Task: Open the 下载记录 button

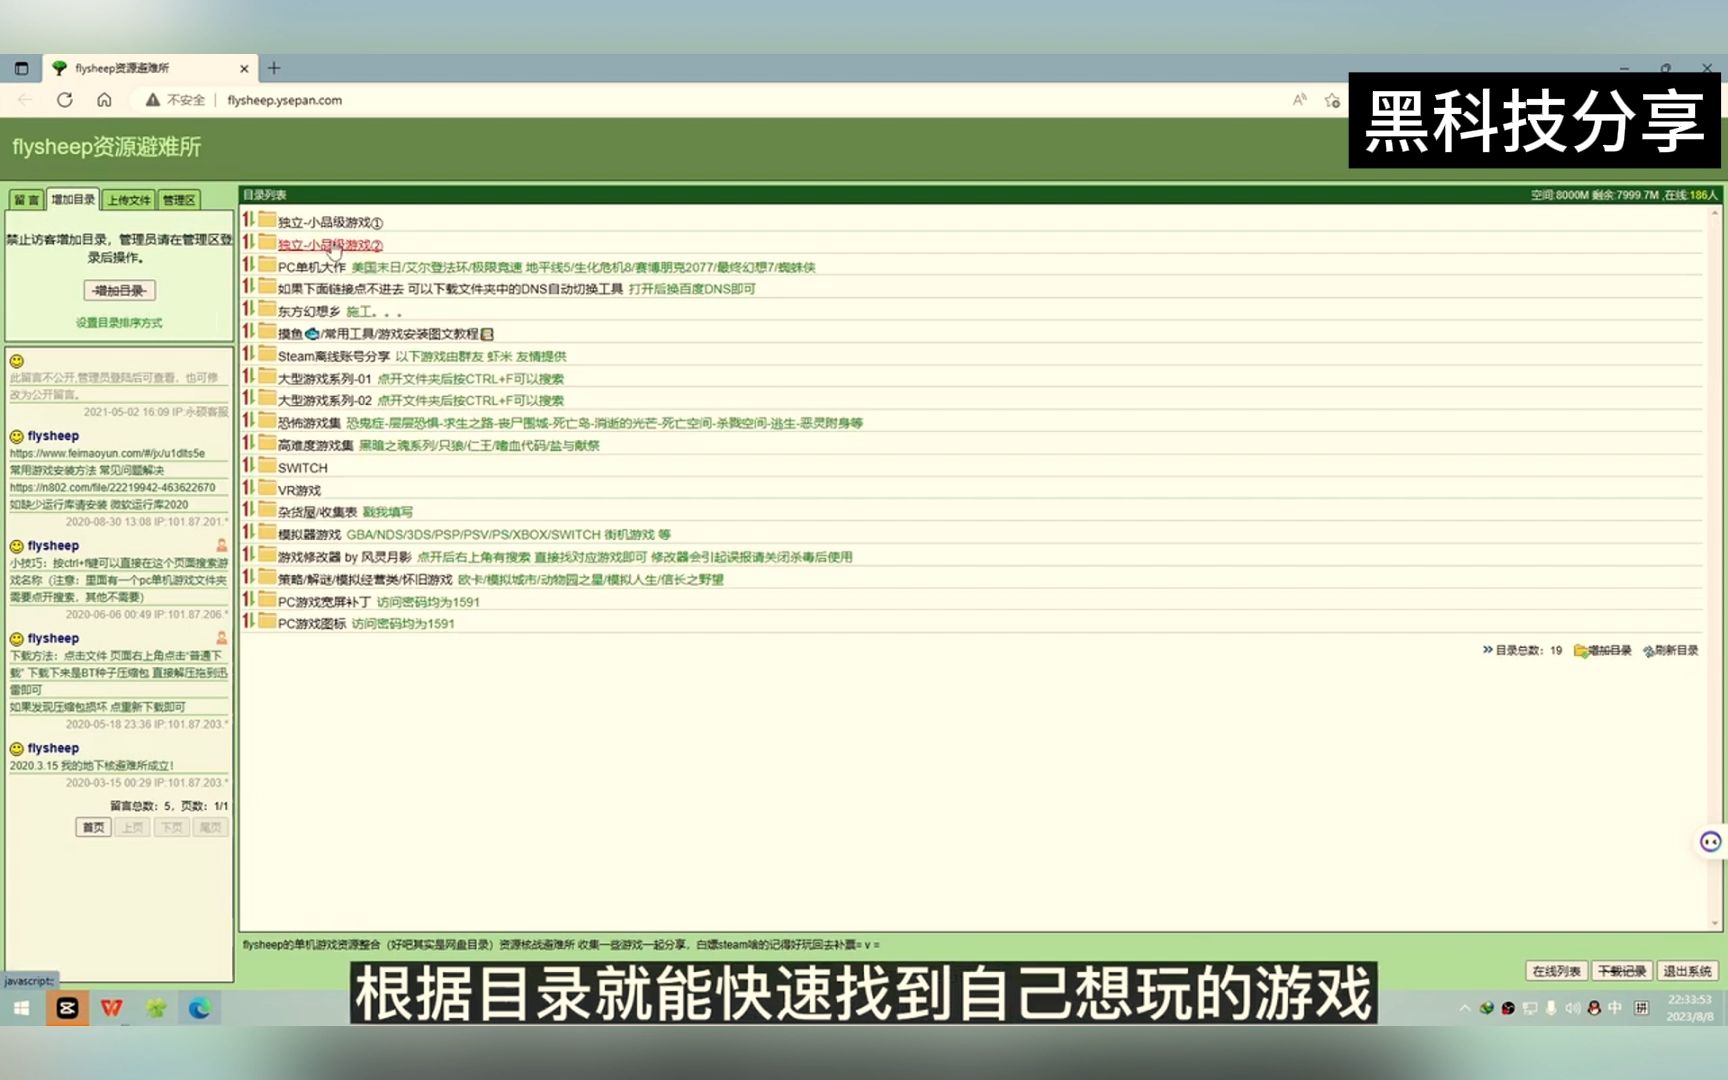Action: click(x=1621, y=971)
